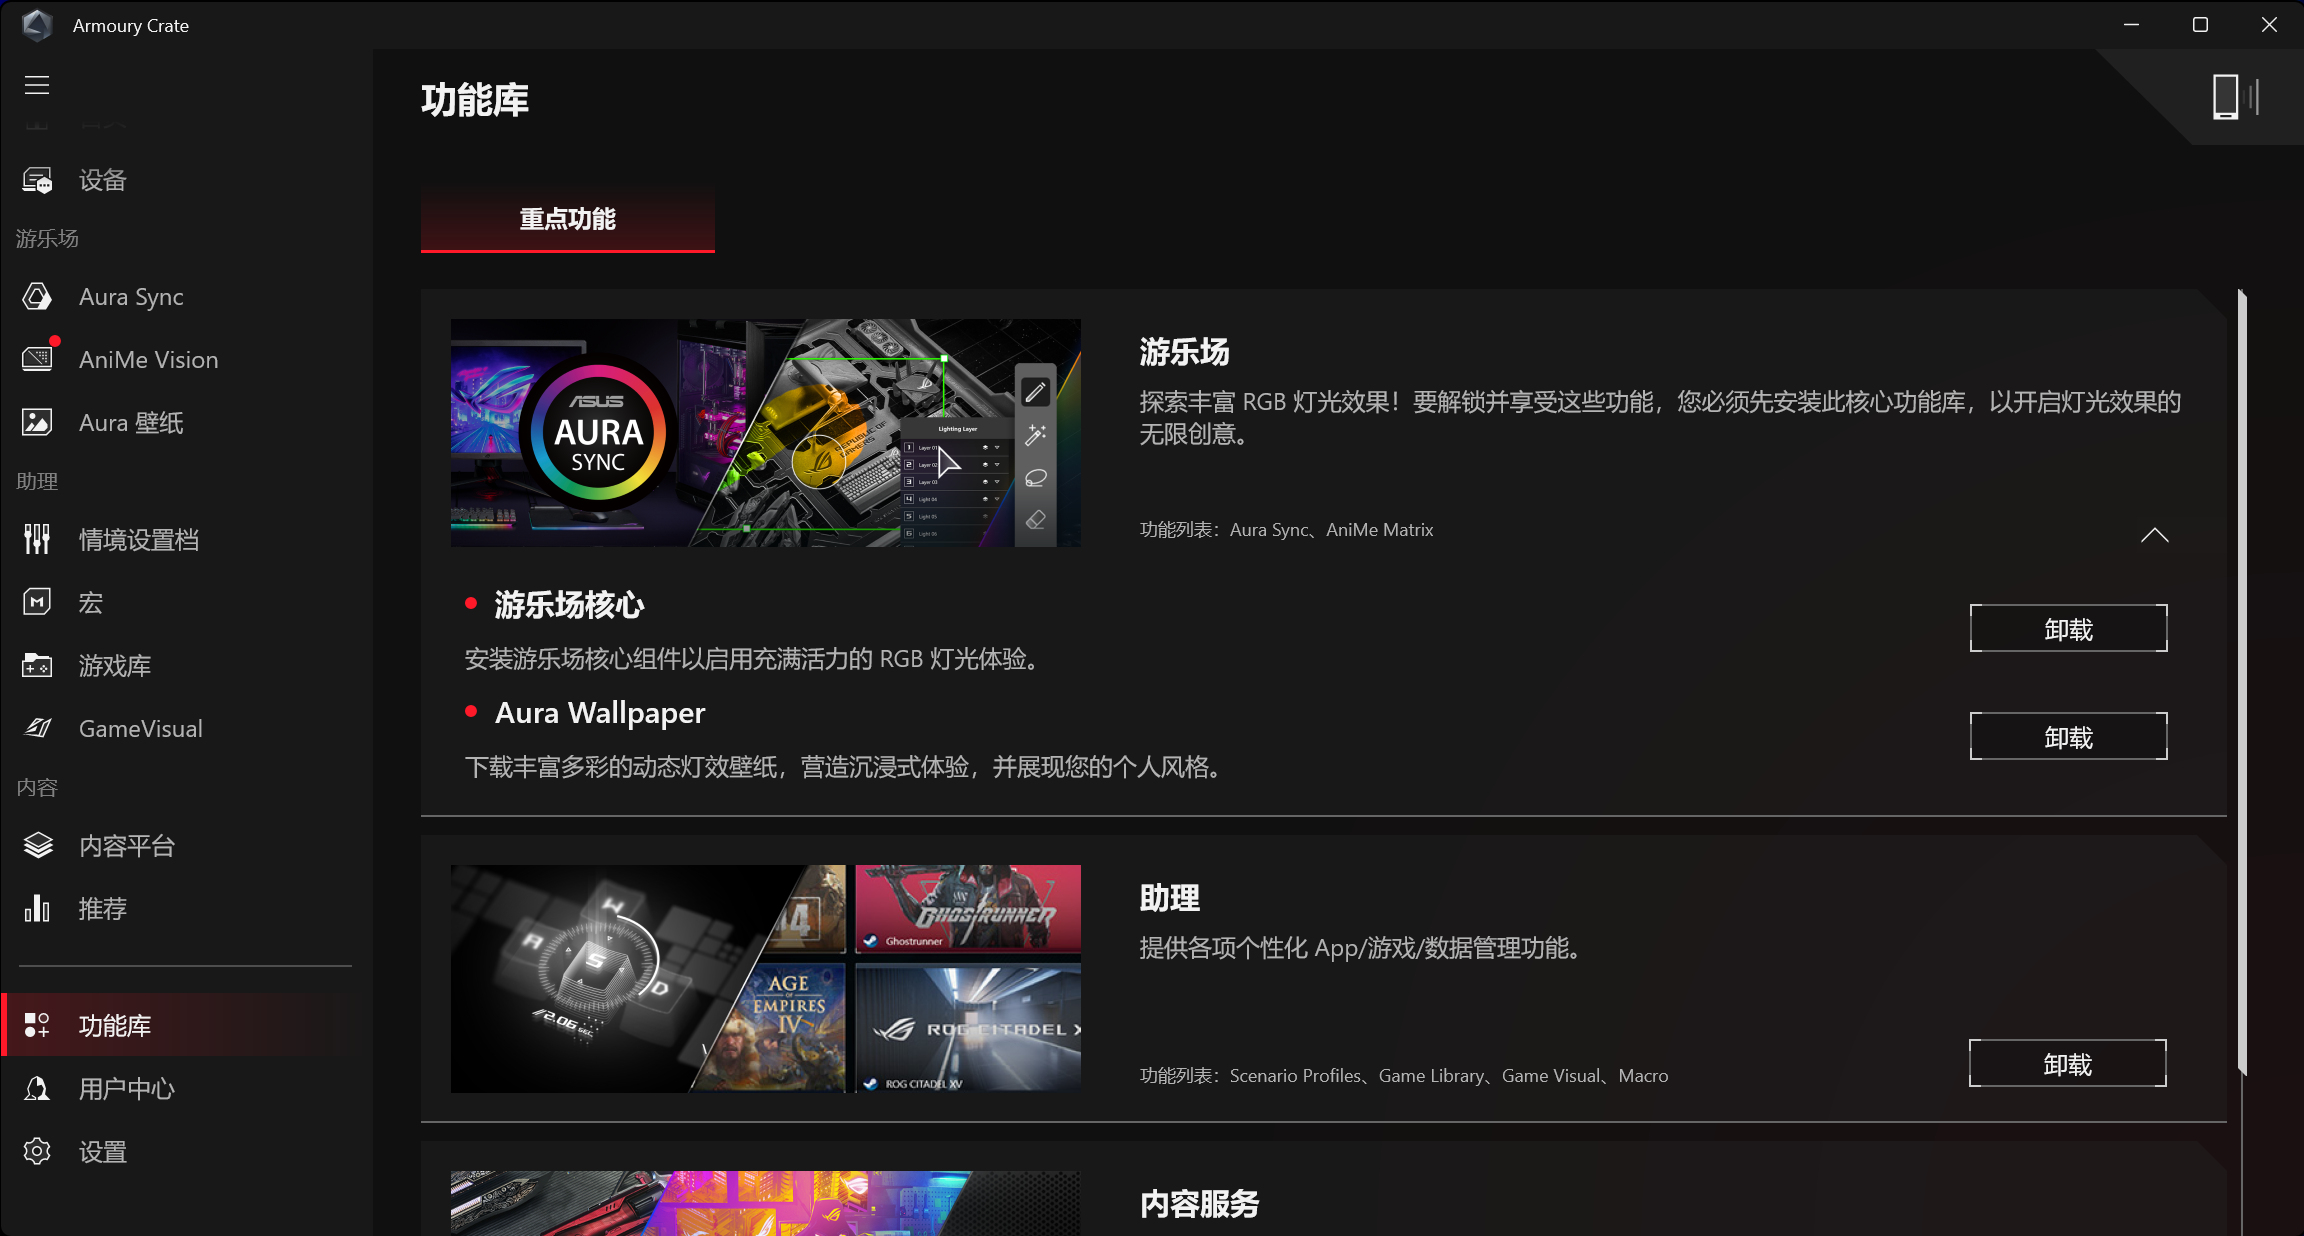2304x1236 pixels.
Task: Click the 游乐场核心 heading
Action: click(x=569, y=605)
